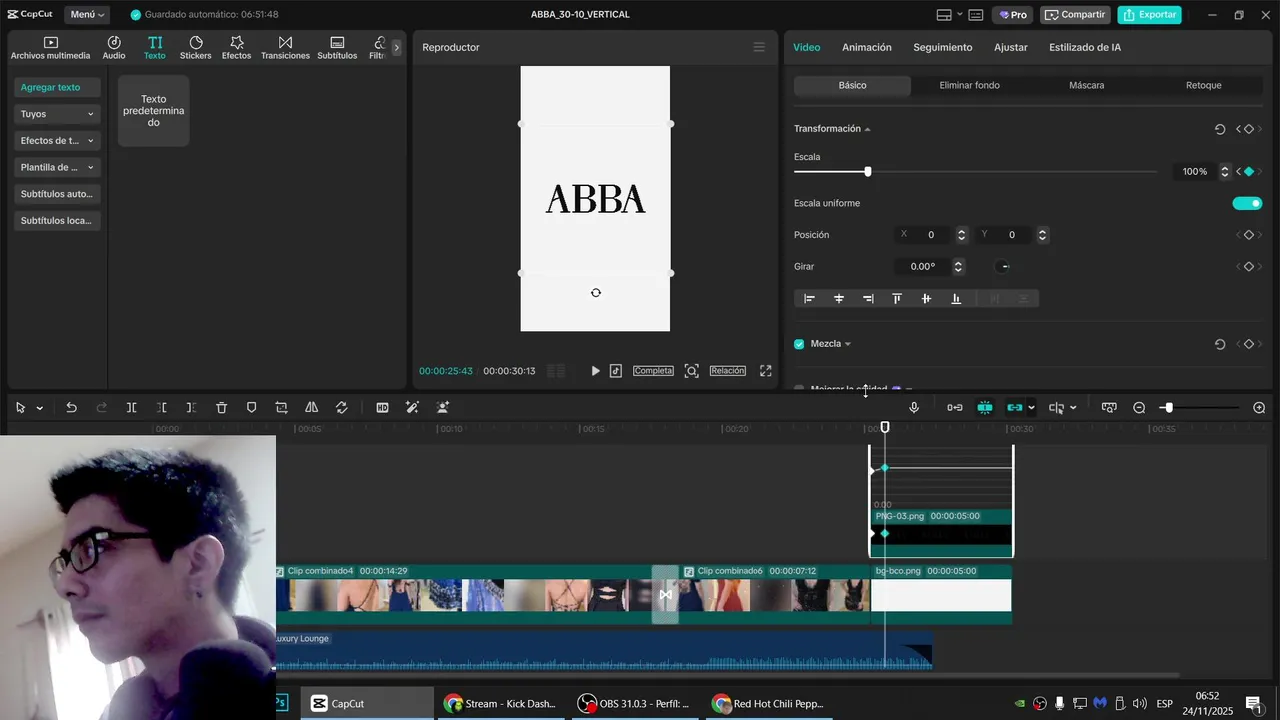Add a rotation keyframe diamond
The width and height of the screenshot is (1280, 720).
[x=1248, y=267]
